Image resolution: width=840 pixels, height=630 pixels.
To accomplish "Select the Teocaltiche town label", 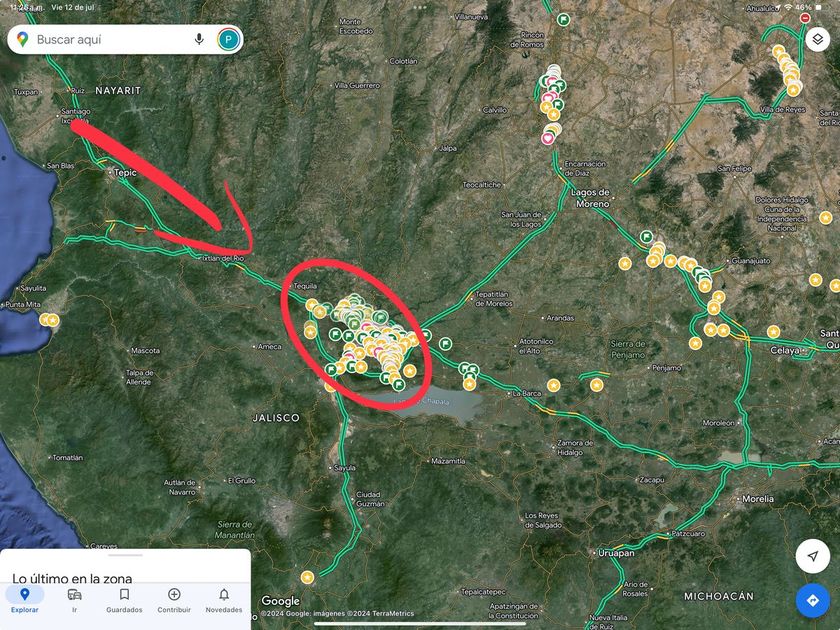I will 482,184.
